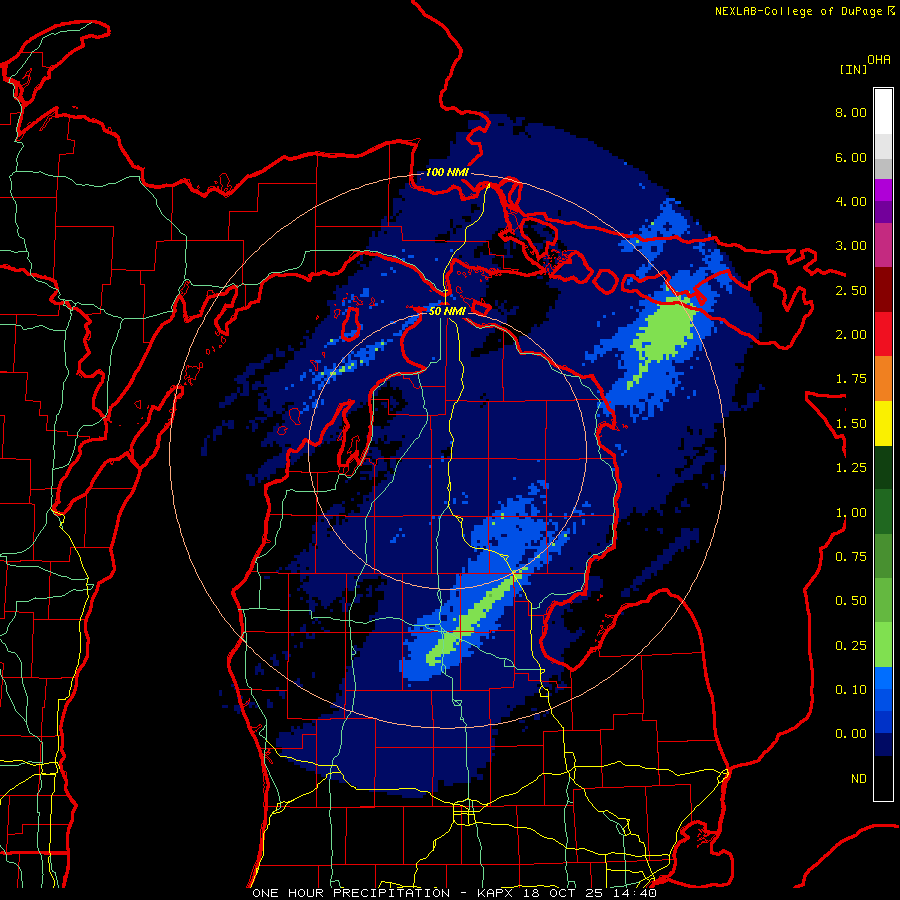Image resolution: width=900 pixels, height=900 pixels.
Task: Pick the dark red legend swatch
Action: (x=883, y=290)
